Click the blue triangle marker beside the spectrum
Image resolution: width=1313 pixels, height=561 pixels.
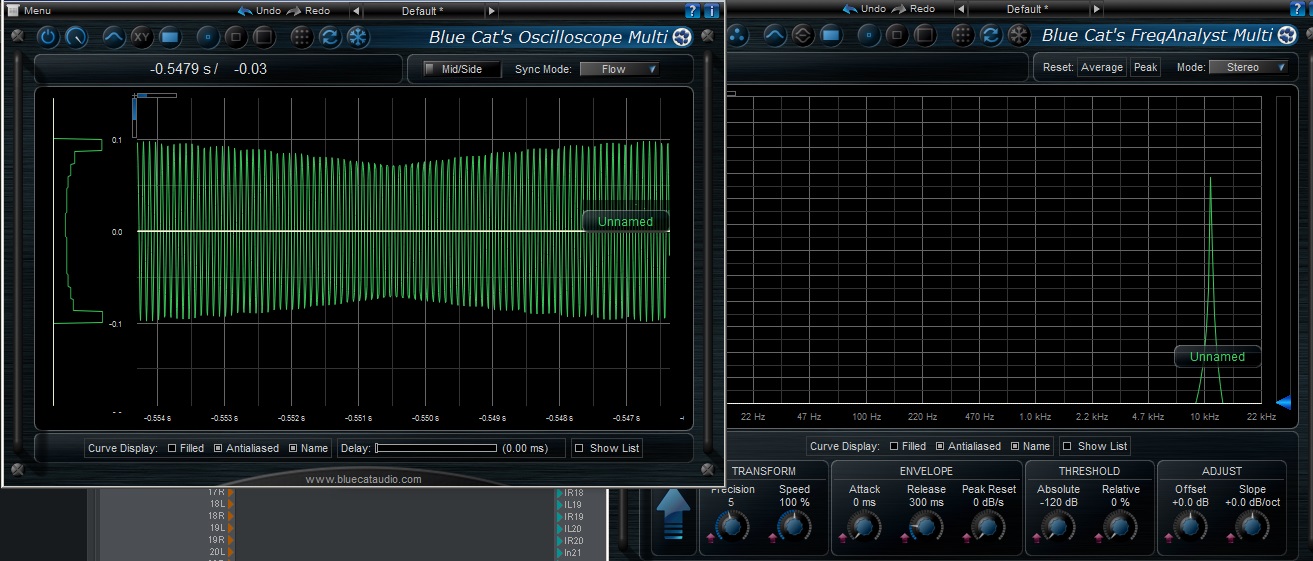click(x=1283, y=402)
